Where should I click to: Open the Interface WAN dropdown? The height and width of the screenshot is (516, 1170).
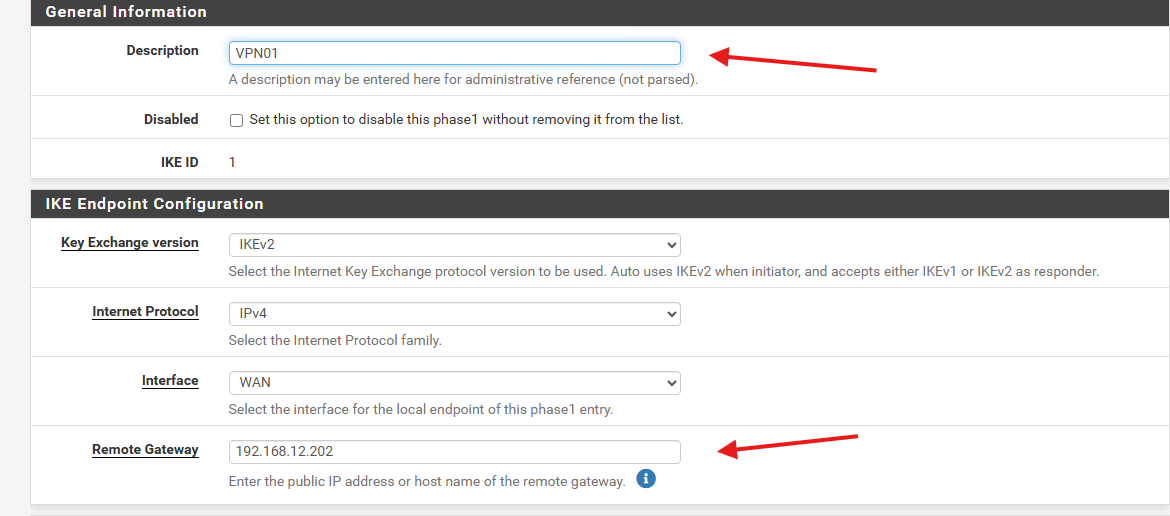click(454, 383)
